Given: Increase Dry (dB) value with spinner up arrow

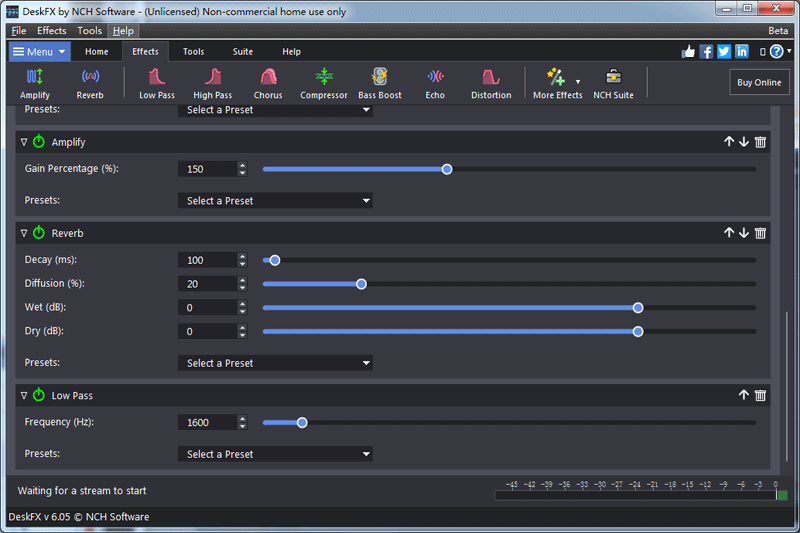Looking at the screenshot, I should point(242,327).
